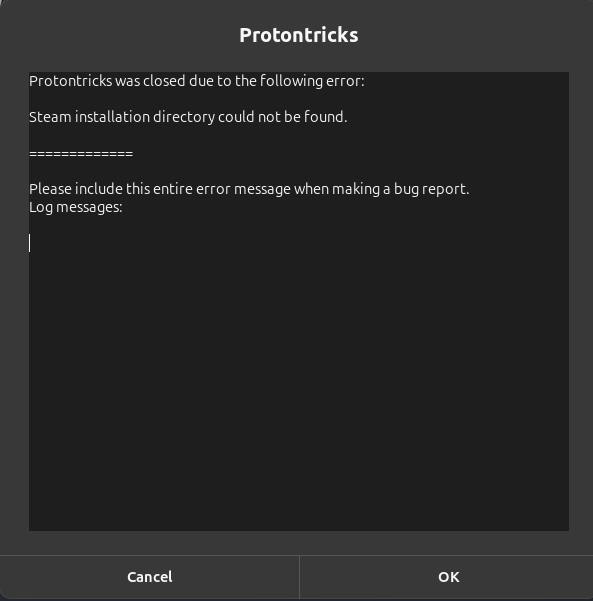Click the word 'directory' in error text
Screen dimensions: 593x601
tap(184, 117)
